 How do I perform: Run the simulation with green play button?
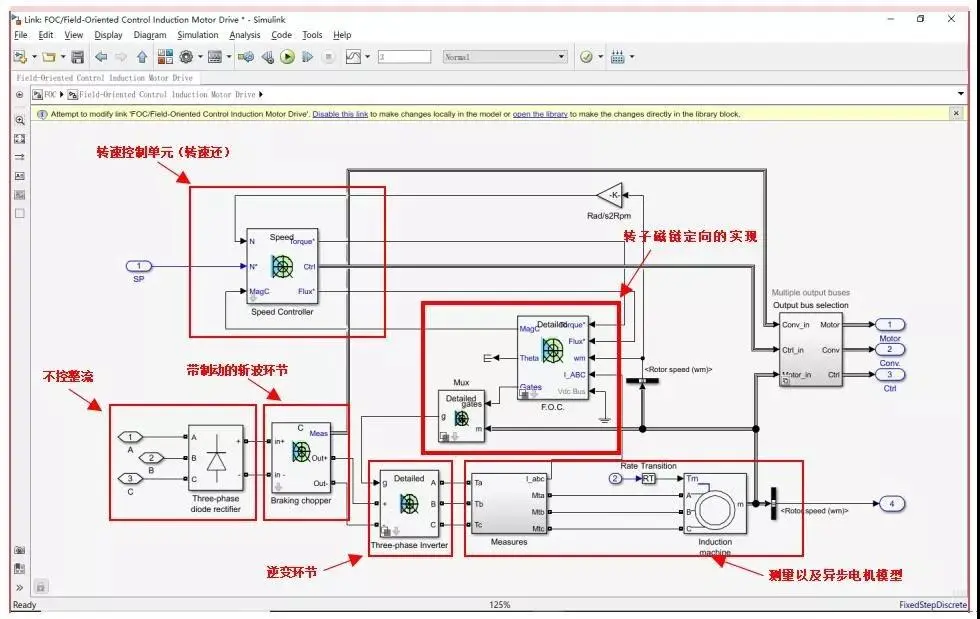tap(288, 57)
